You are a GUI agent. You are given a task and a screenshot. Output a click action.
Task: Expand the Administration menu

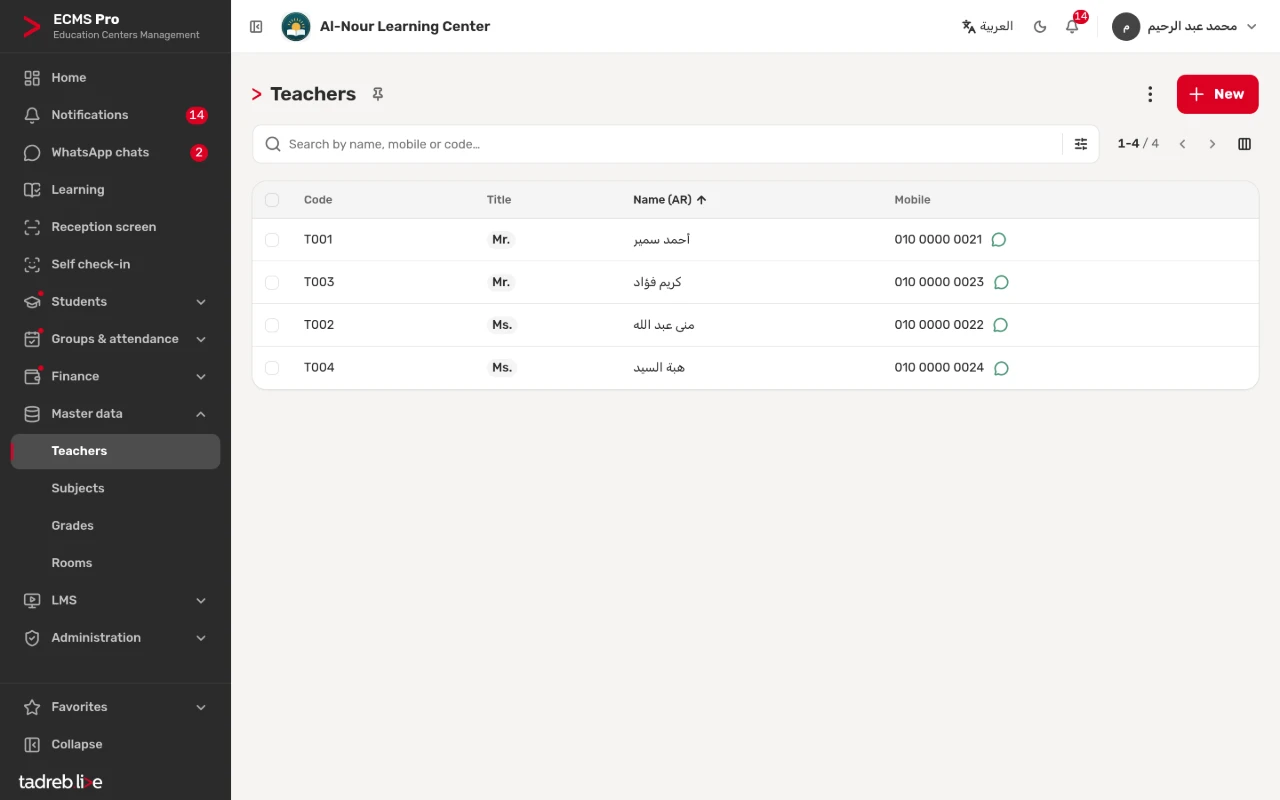click(115, 638)
